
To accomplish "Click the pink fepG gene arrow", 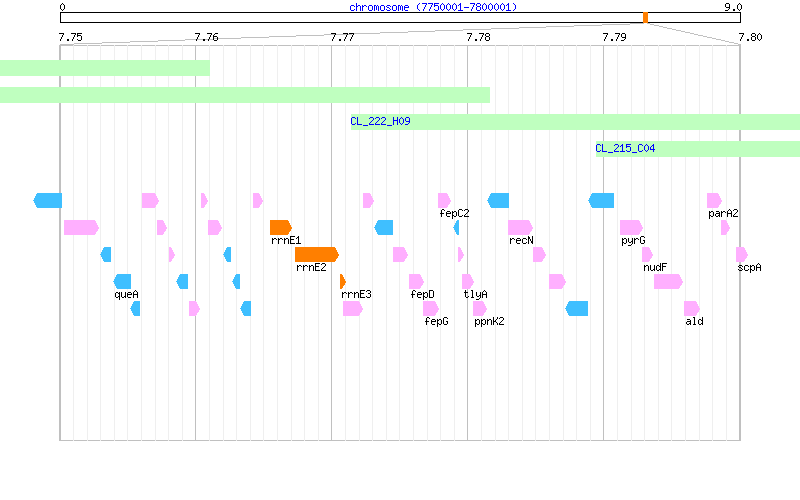I will tap(431, 309).
